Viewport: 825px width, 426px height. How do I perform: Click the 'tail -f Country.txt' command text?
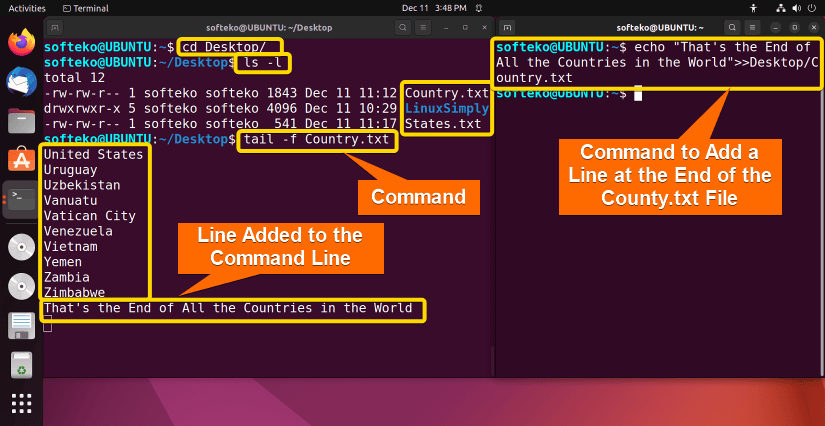[316, 139]
